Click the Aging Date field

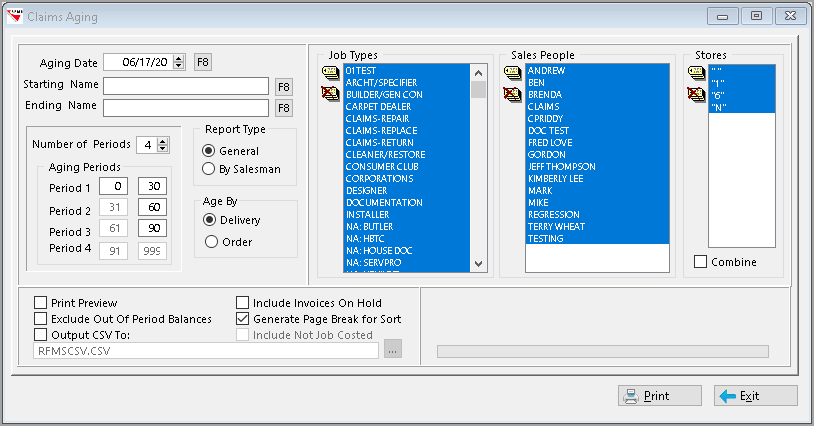click(139, 62)
